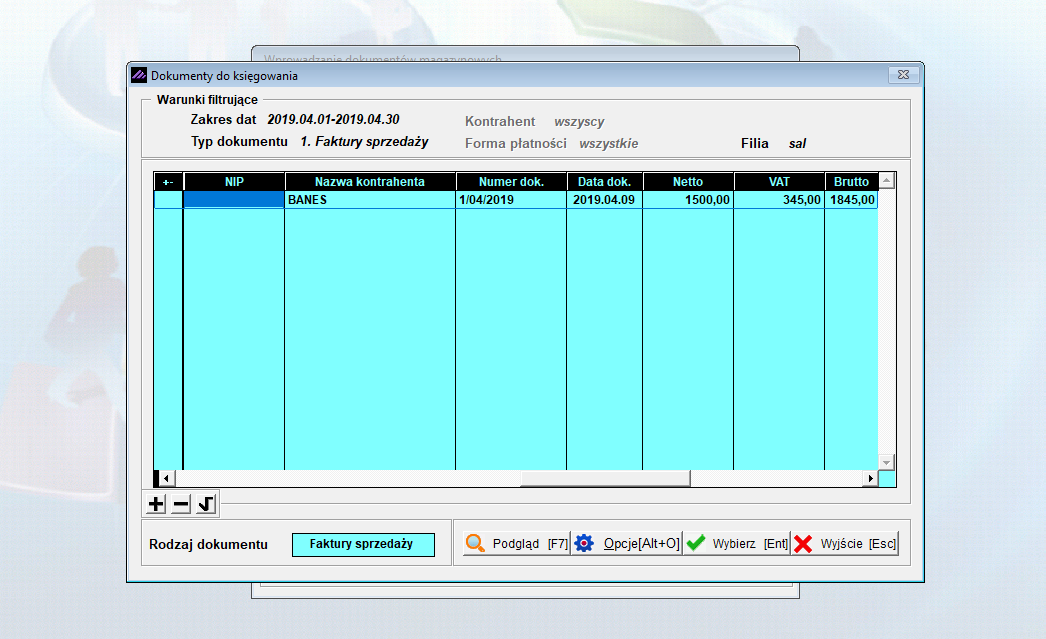The width and height of the screenshot is (1046, 639).
Task: Click horizontal scrollbar right arrow
Action: pos(870,478)
